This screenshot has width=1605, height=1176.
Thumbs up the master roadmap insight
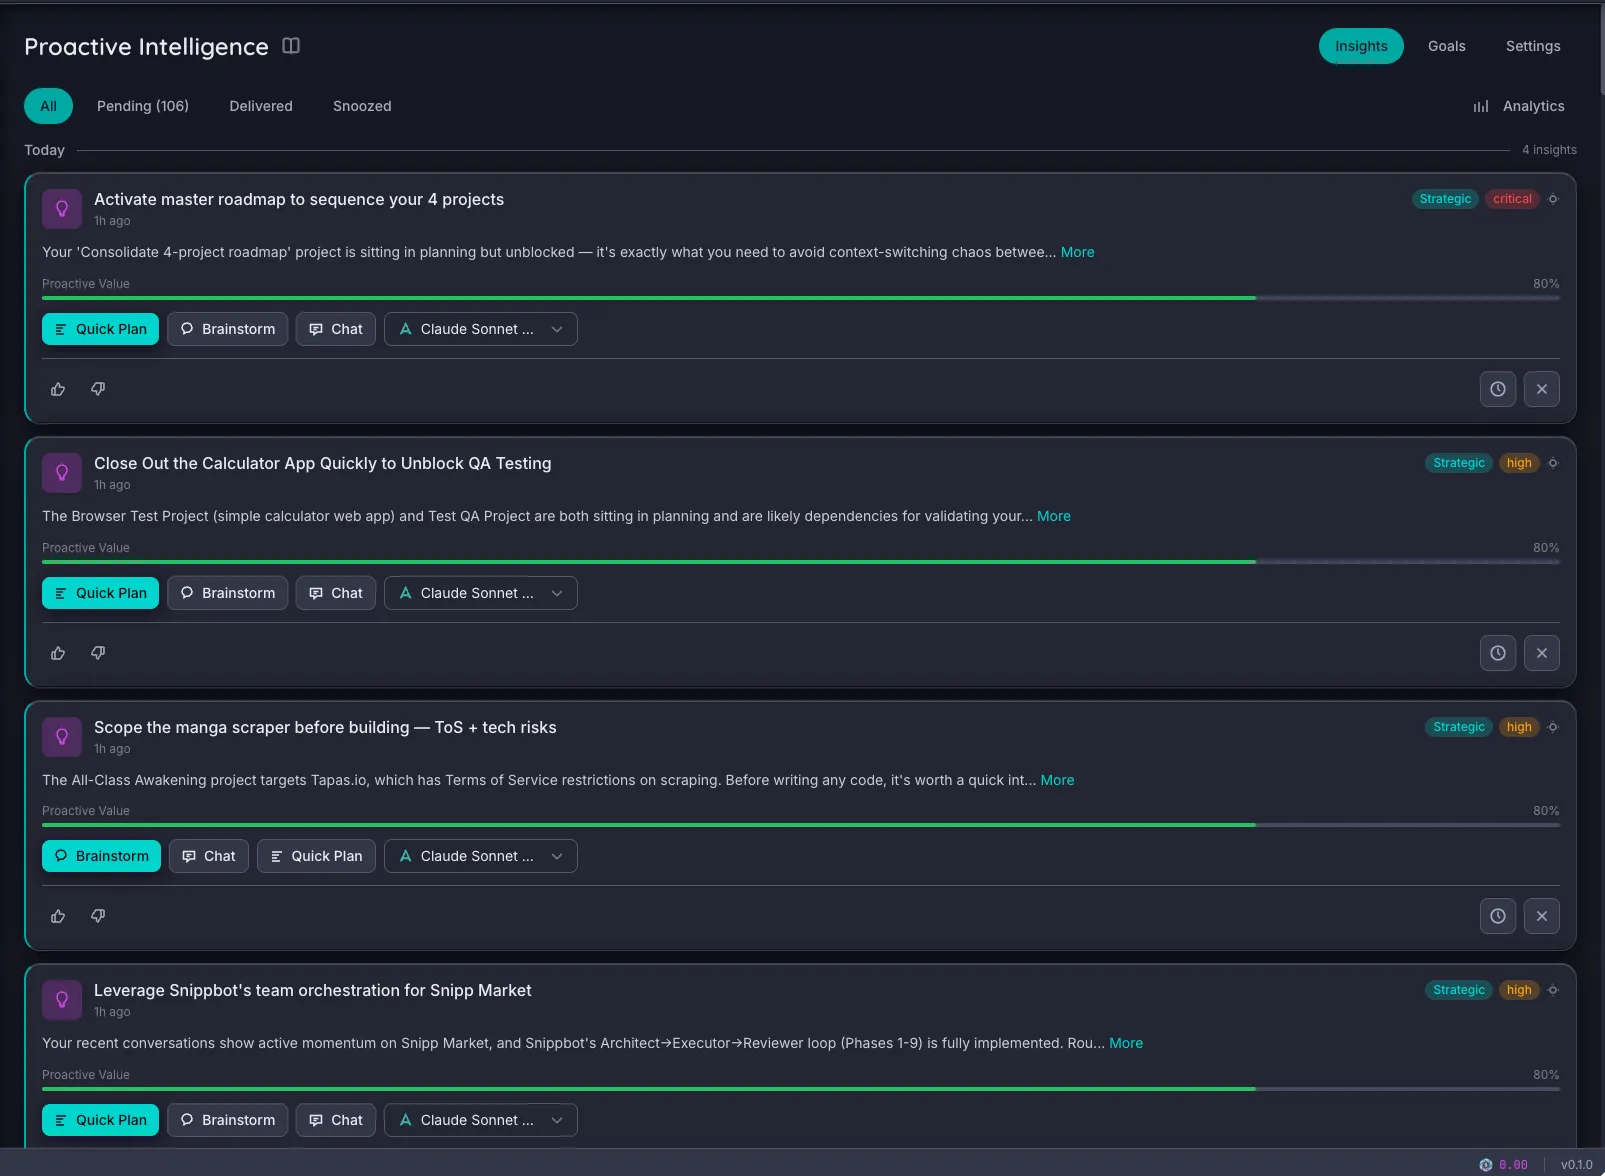point(58,389)
